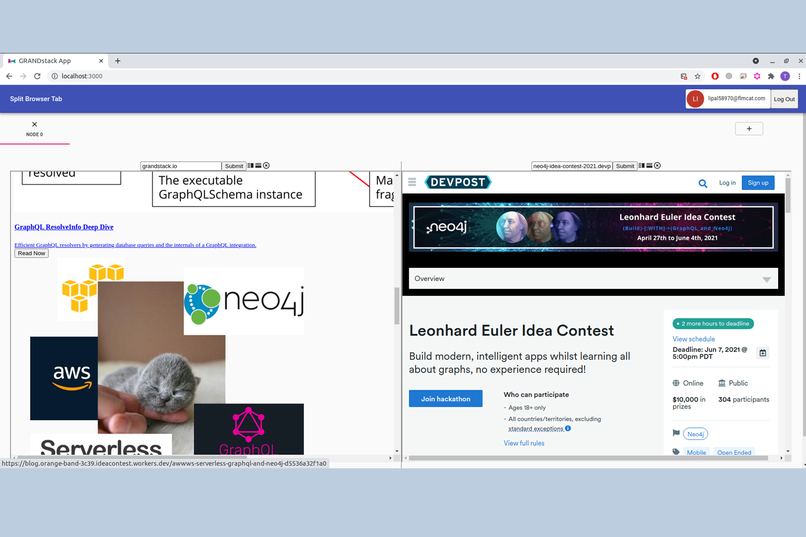
Task: Click the LI user avatar
Action: pyautogui.click(x=695, y=99)
